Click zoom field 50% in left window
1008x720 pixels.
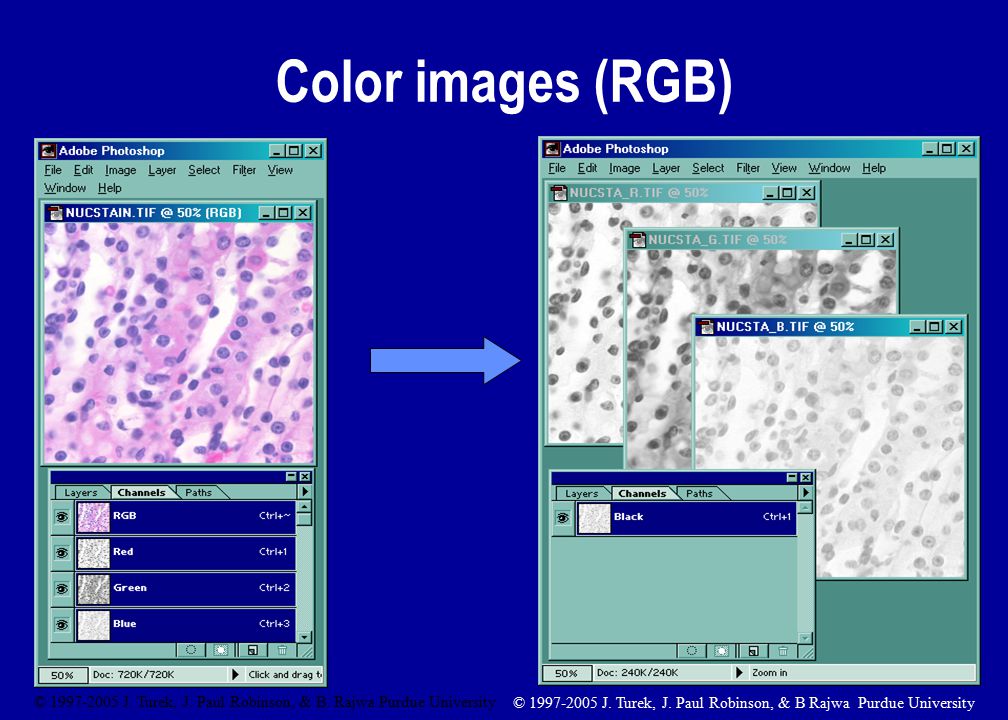point(62,675)
